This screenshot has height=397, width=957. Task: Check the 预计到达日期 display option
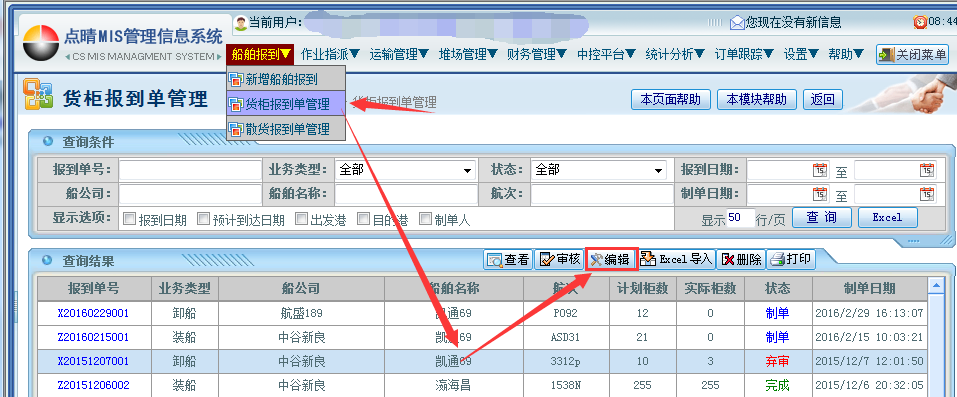point(203,219)
